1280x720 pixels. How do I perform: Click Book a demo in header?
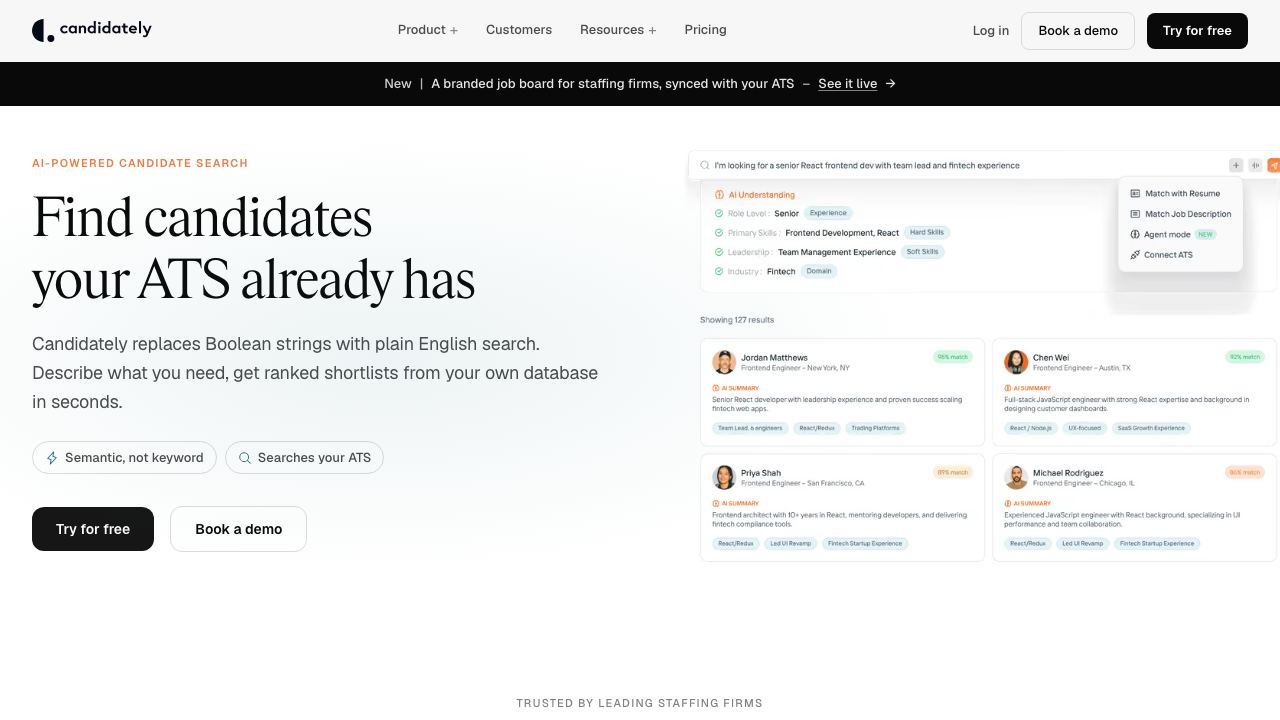pyautogui.click(x=1078, y=31)
